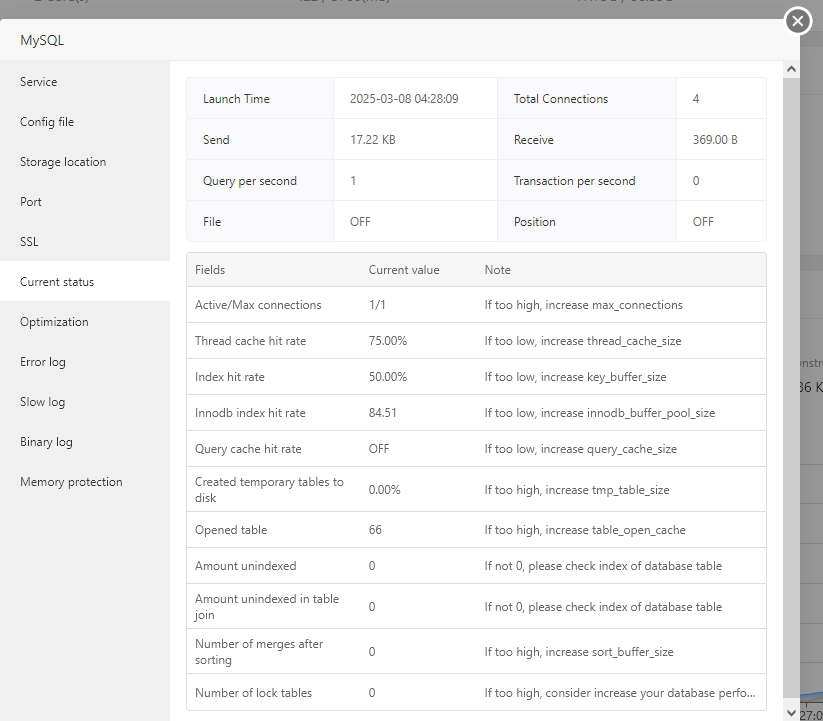Go to the Optimization tab

pos(54,322)
